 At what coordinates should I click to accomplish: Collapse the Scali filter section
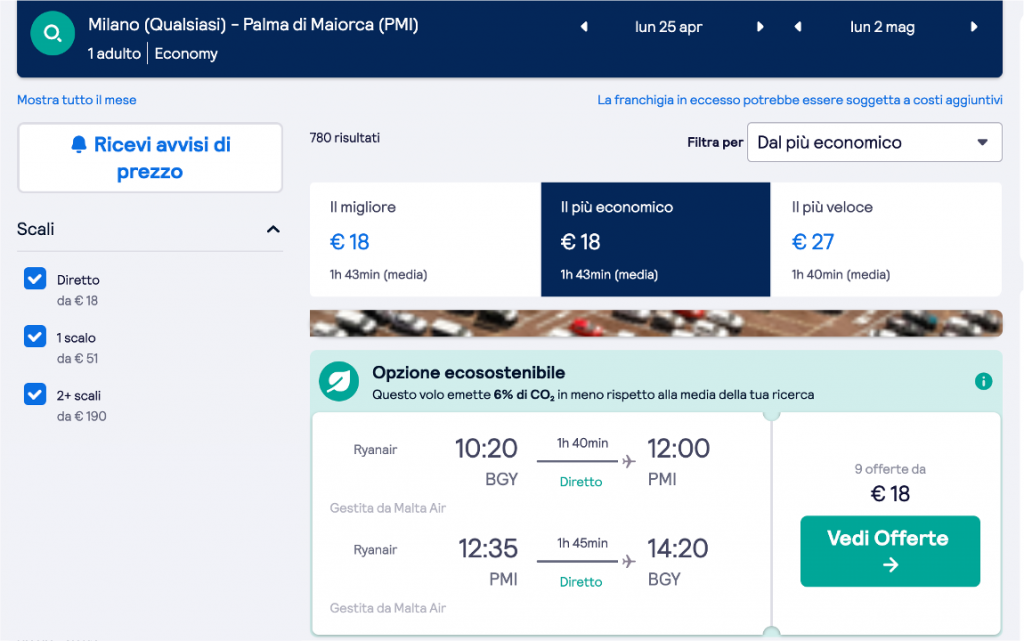click(x=273, y=230)
